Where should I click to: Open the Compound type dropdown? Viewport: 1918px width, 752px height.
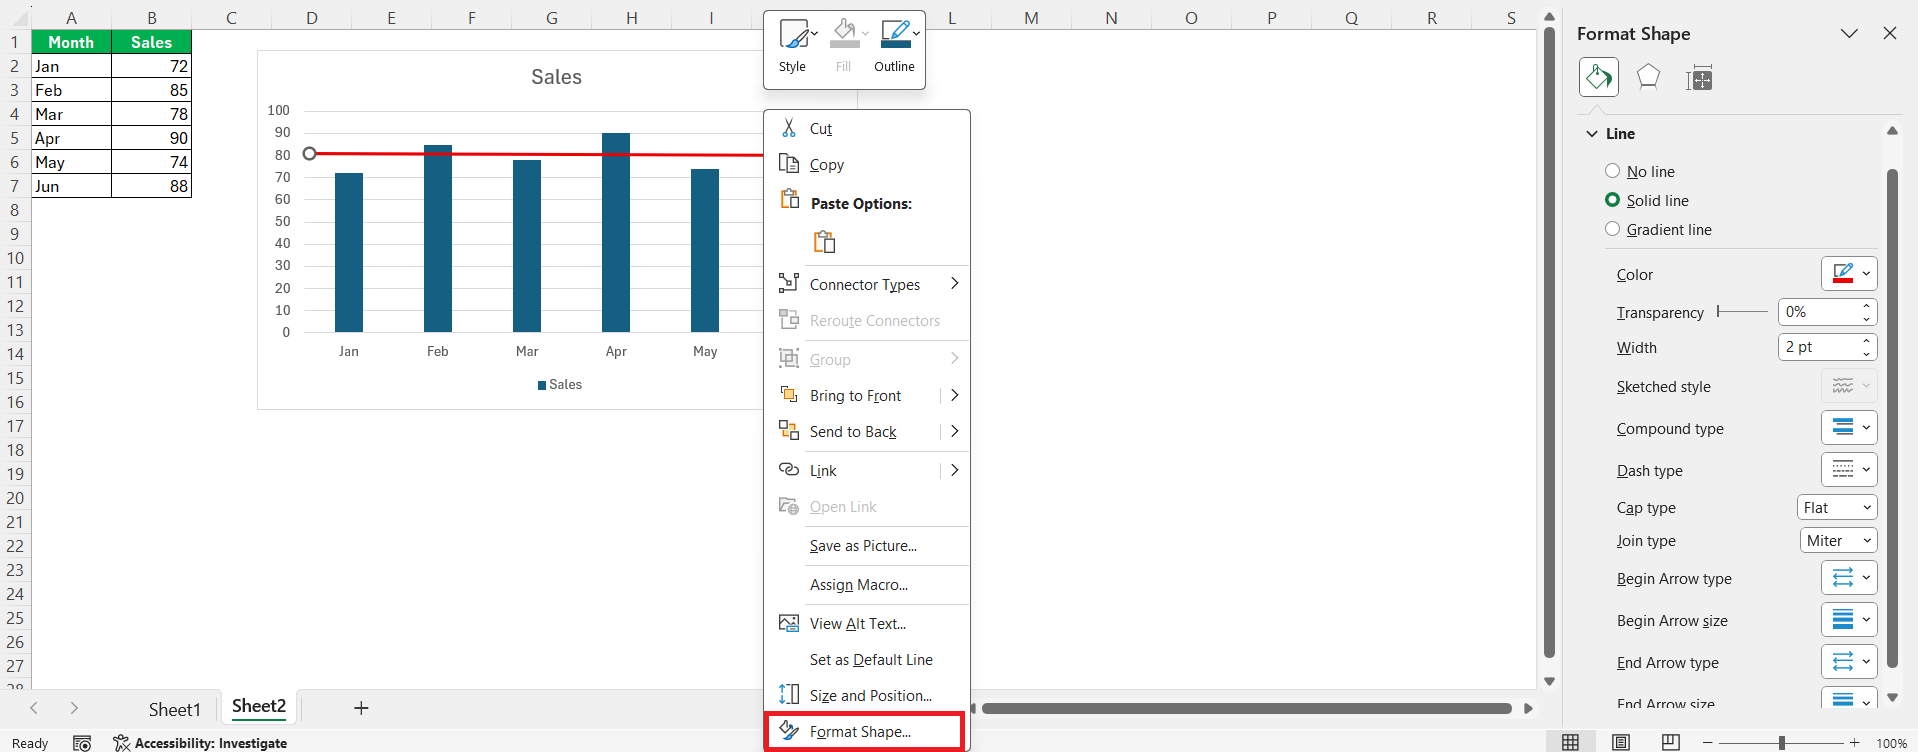(x=1849, y=427)
